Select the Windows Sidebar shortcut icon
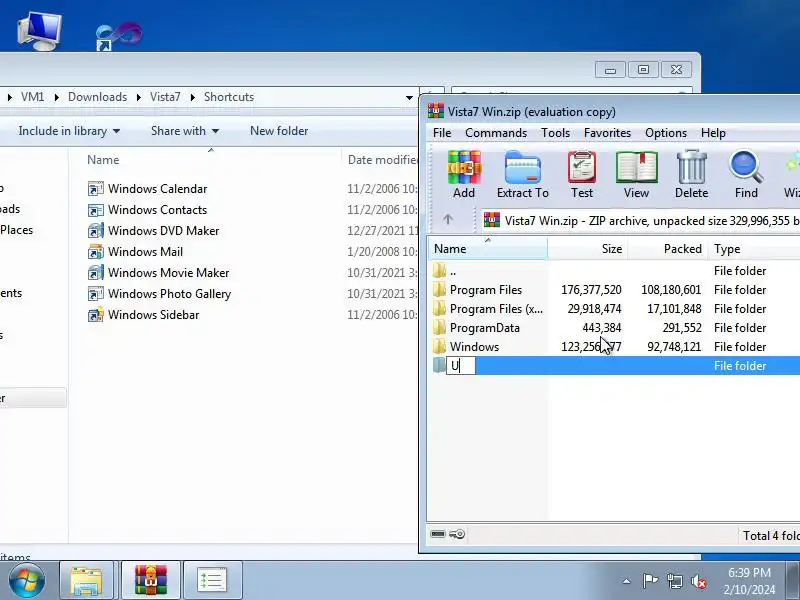The height and width of the screenshot is (600, 800). point(95,315)
